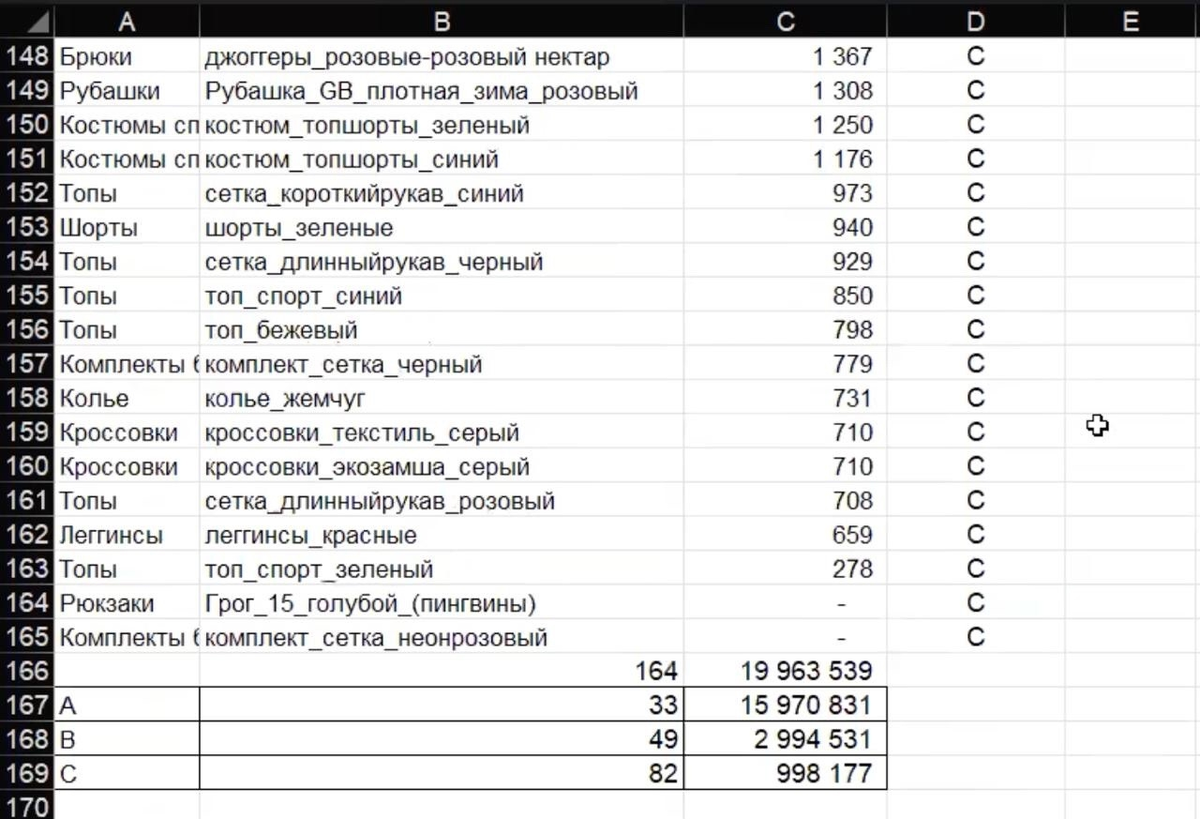Select row 148 header

pos(27,57)
